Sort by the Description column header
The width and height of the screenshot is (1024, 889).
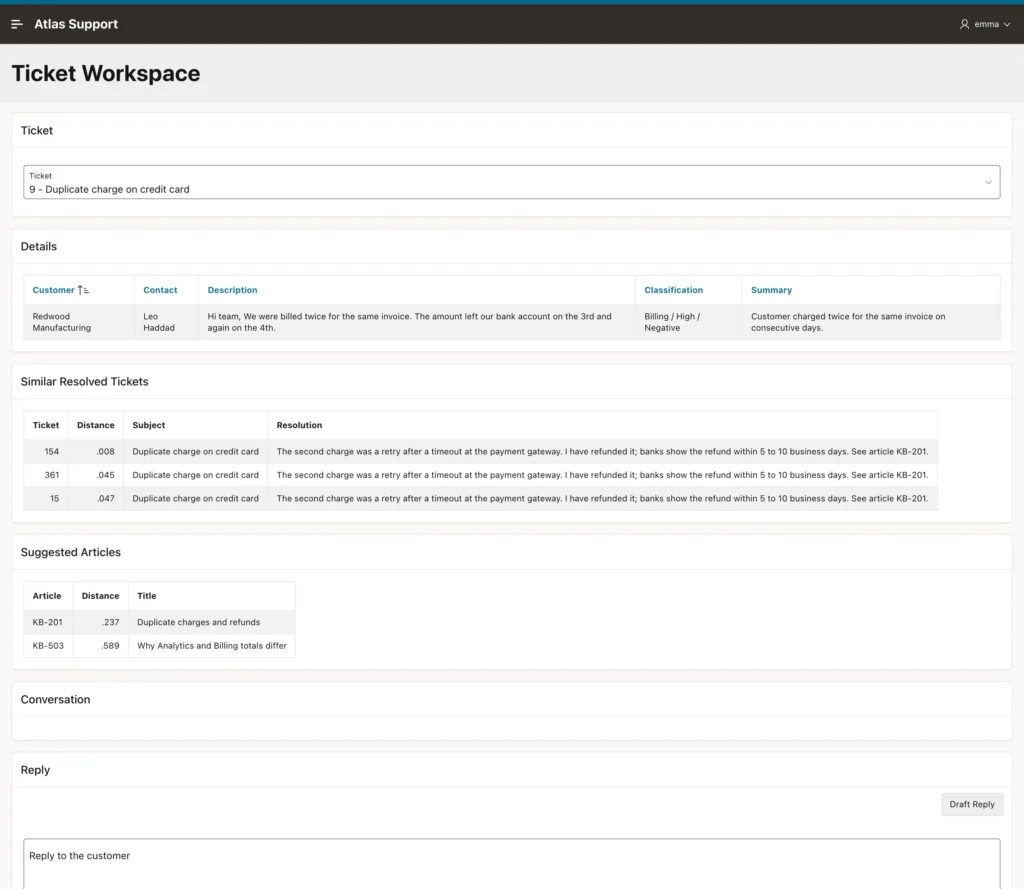(x=232, y=290)
